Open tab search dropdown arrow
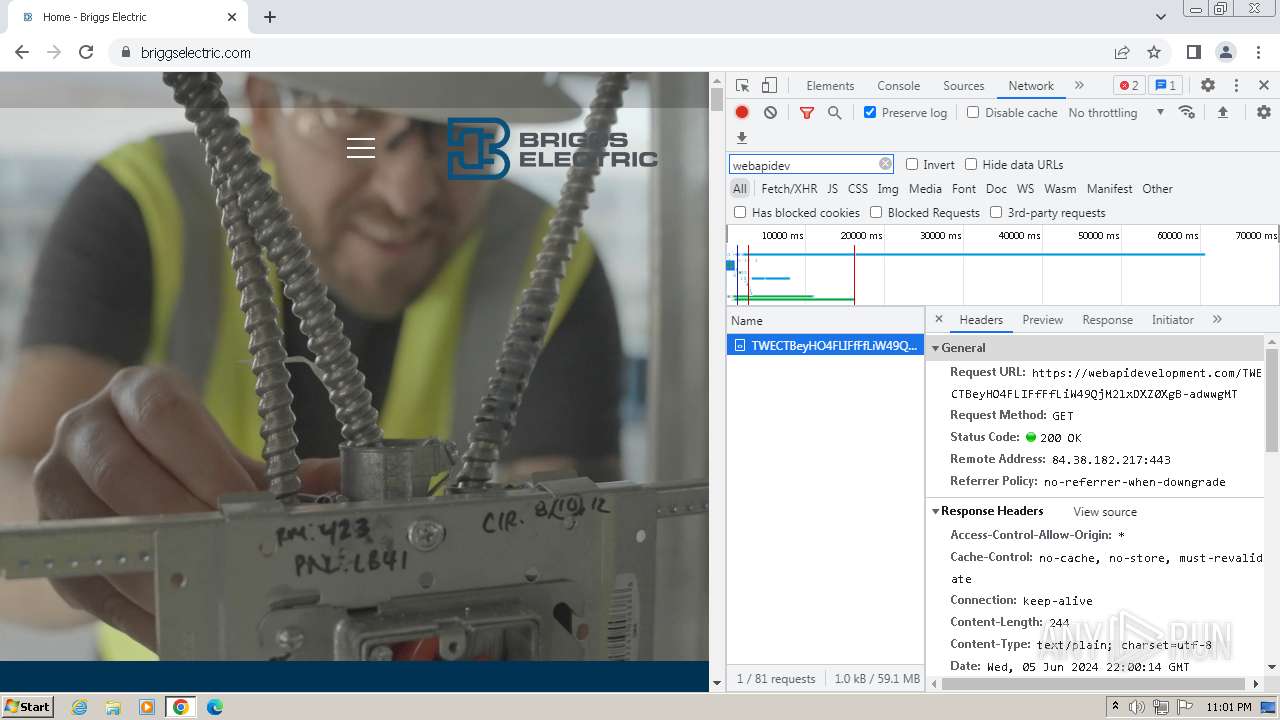 (x=1160, y=17)
